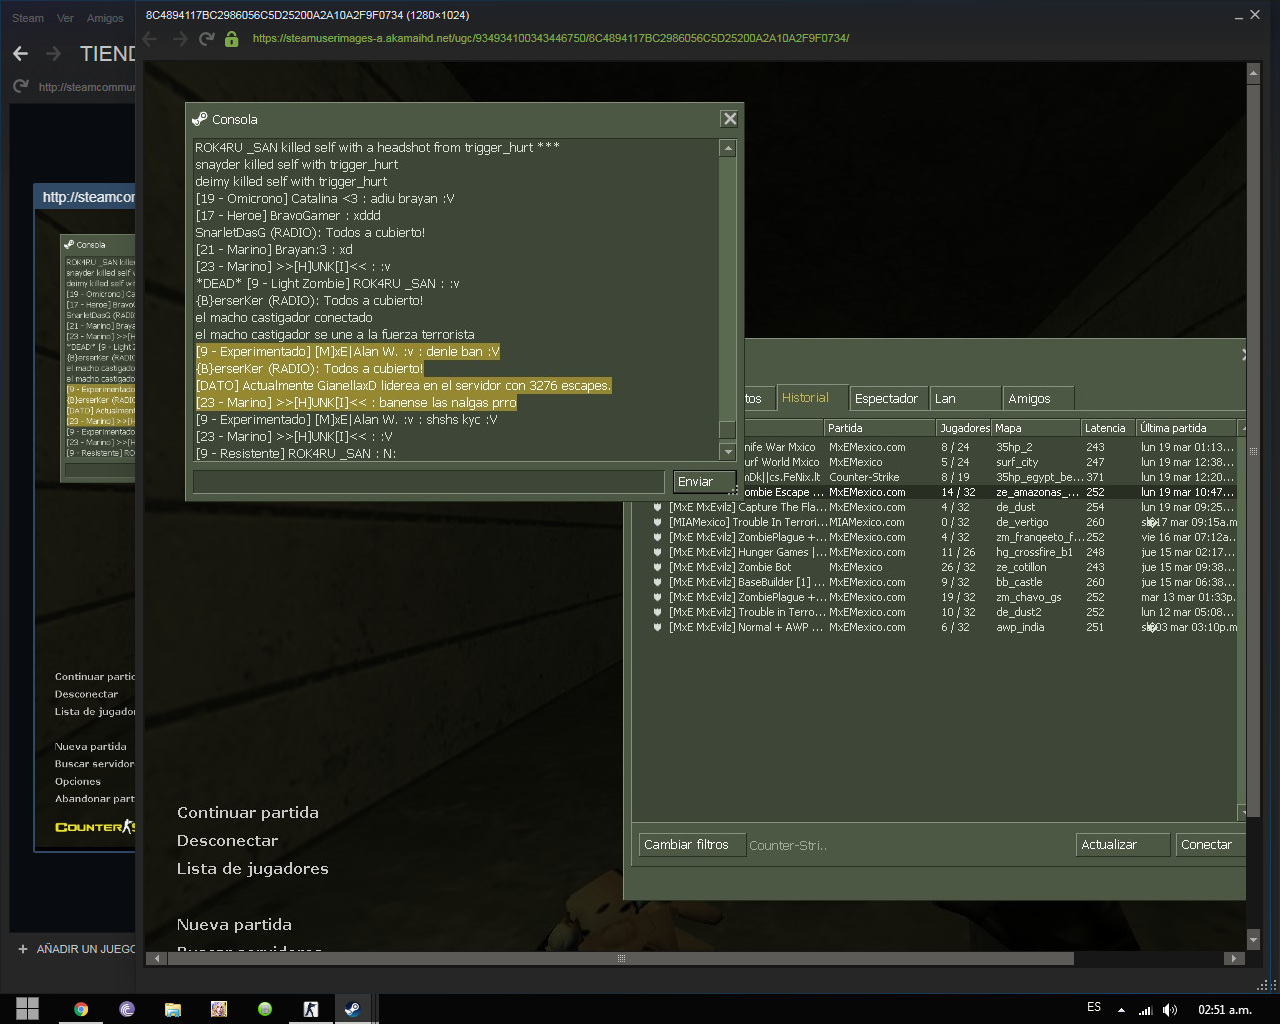Switch to the Lan tab

965,398
